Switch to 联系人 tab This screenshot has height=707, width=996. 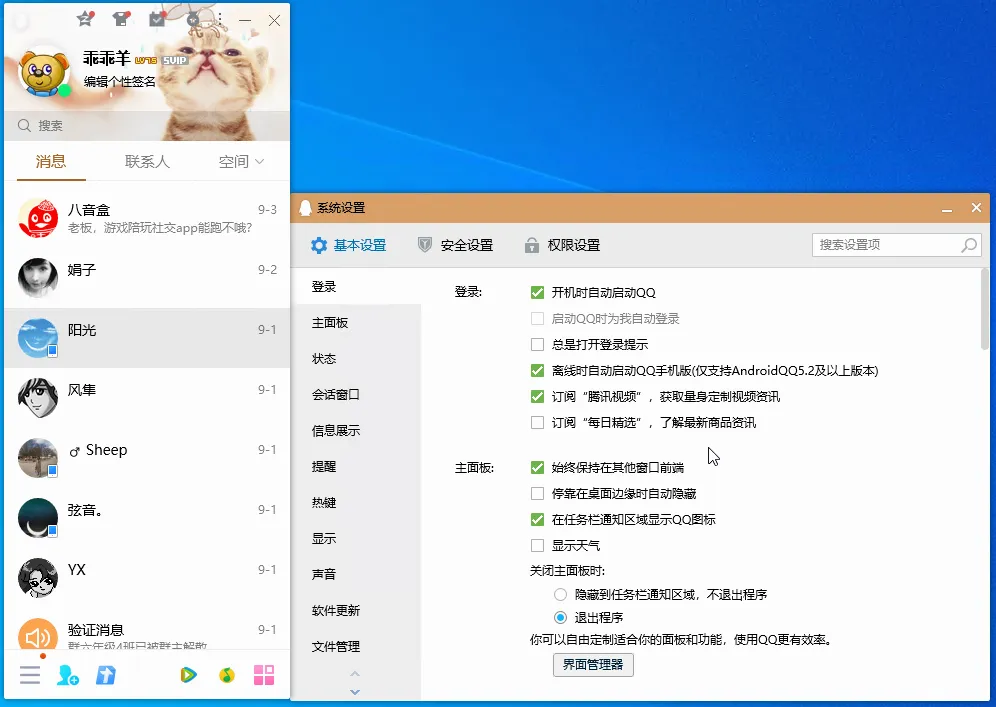tap(147, 161)
